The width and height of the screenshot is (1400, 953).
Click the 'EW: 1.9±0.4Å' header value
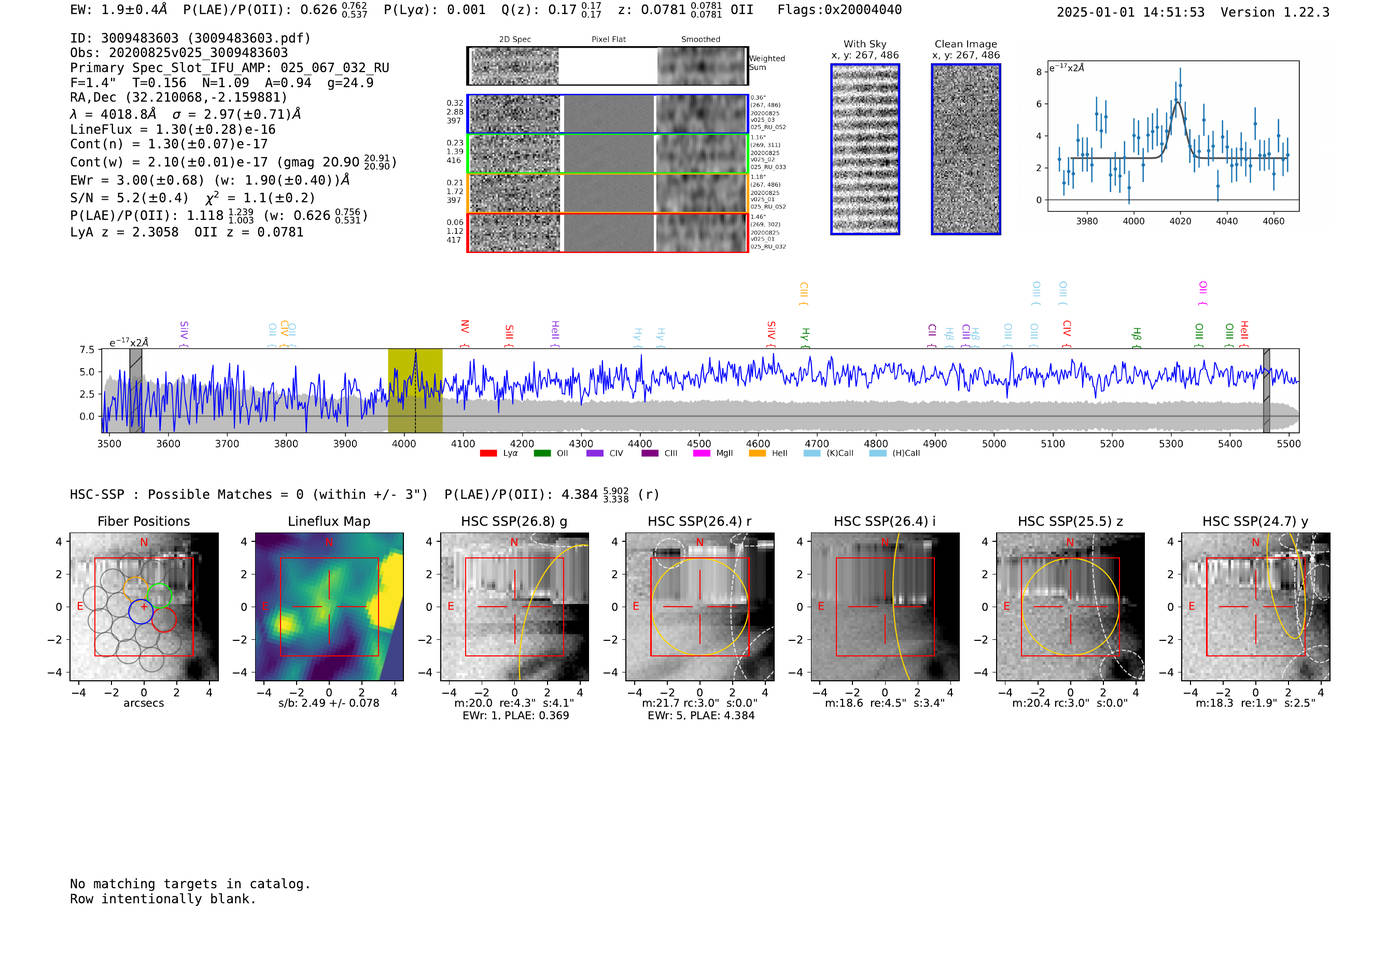point(119,10)
